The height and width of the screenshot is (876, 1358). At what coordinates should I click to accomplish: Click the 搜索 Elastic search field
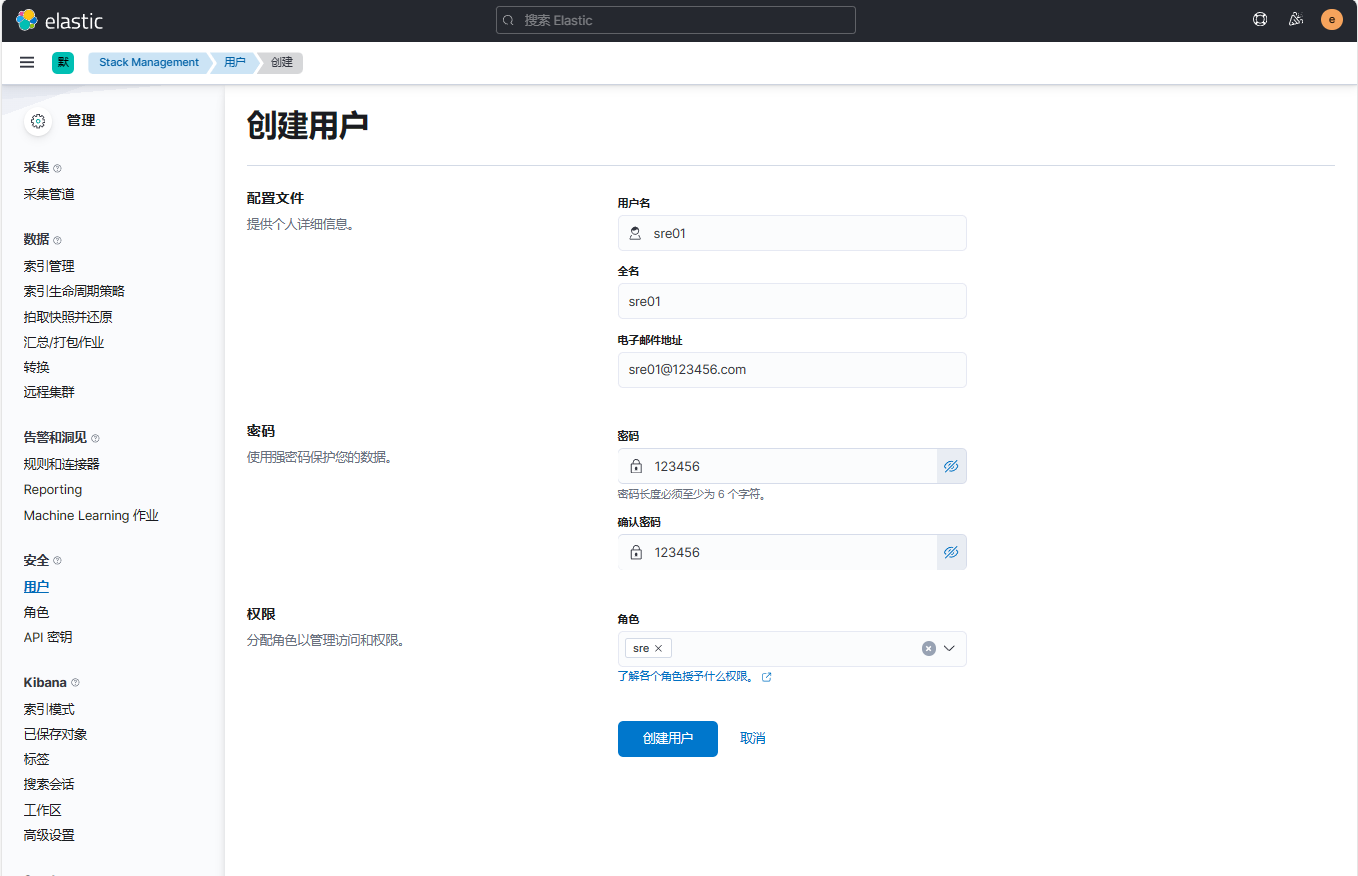[x=676, y=20]
